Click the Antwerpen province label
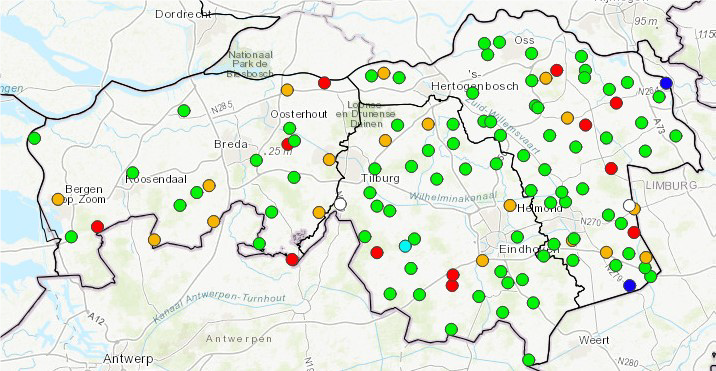Viewport: 716px width, 371px height. pyautogui.click(x=239, y=339)
